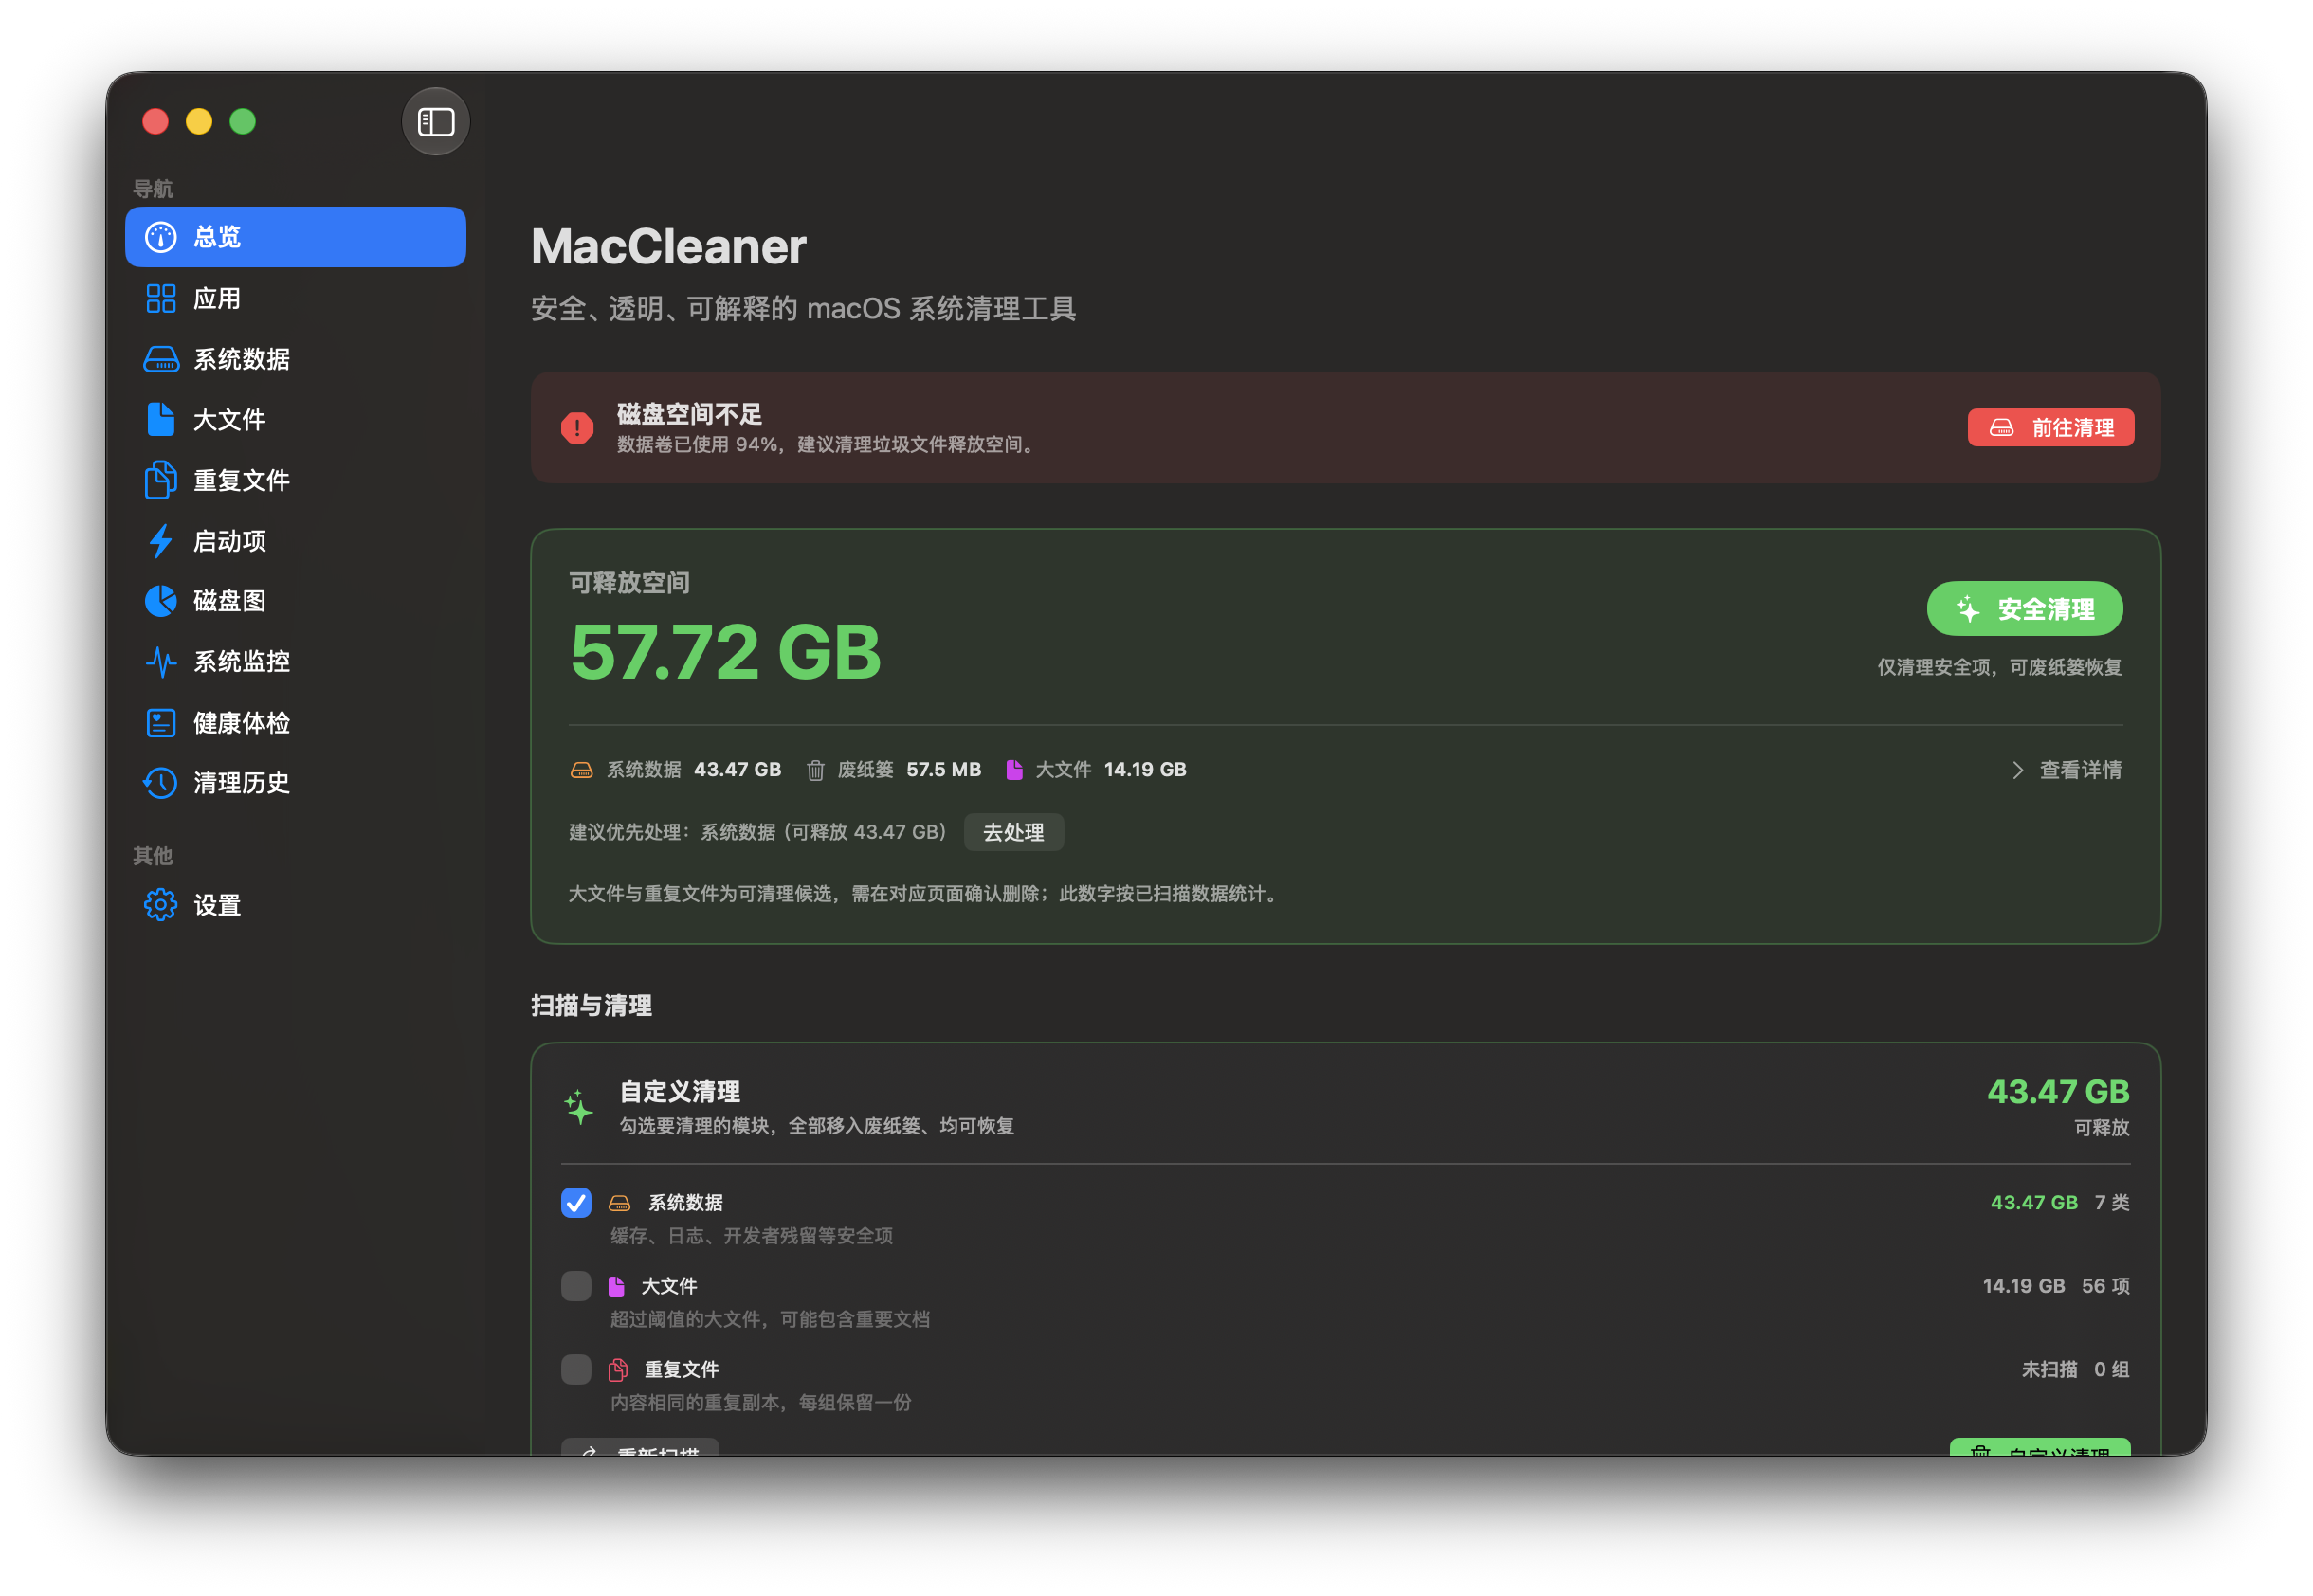Screen dimensions: 2313x1596
Task: Click the 总览 gauge icon in sidebar
Action: 161,237
